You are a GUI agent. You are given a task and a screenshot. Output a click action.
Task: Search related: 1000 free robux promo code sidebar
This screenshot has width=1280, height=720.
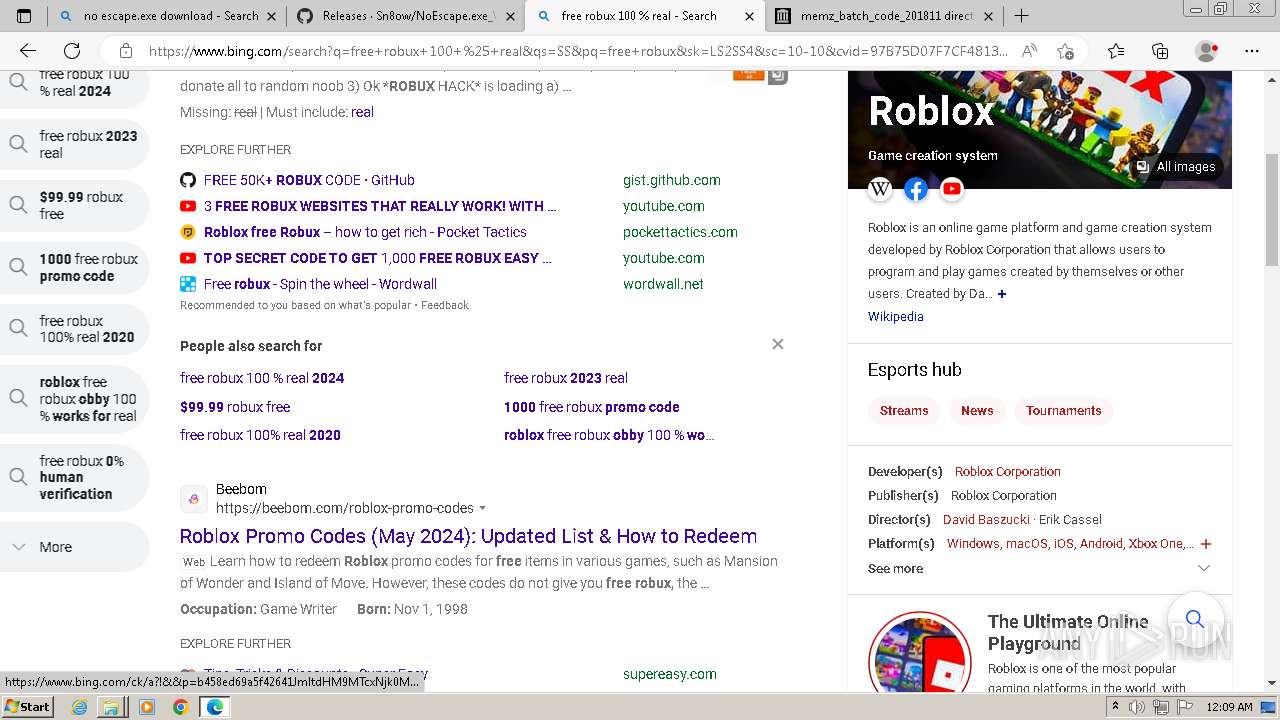[74, 267]
